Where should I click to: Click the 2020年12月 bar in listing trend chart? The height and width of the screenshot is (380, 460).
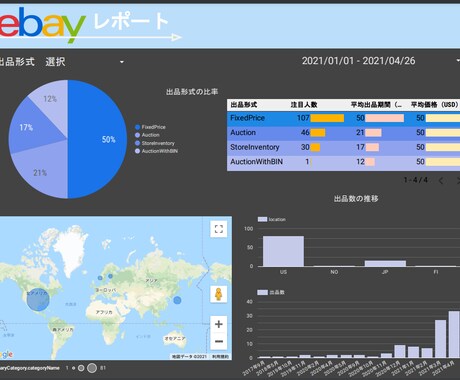(400, 351)
